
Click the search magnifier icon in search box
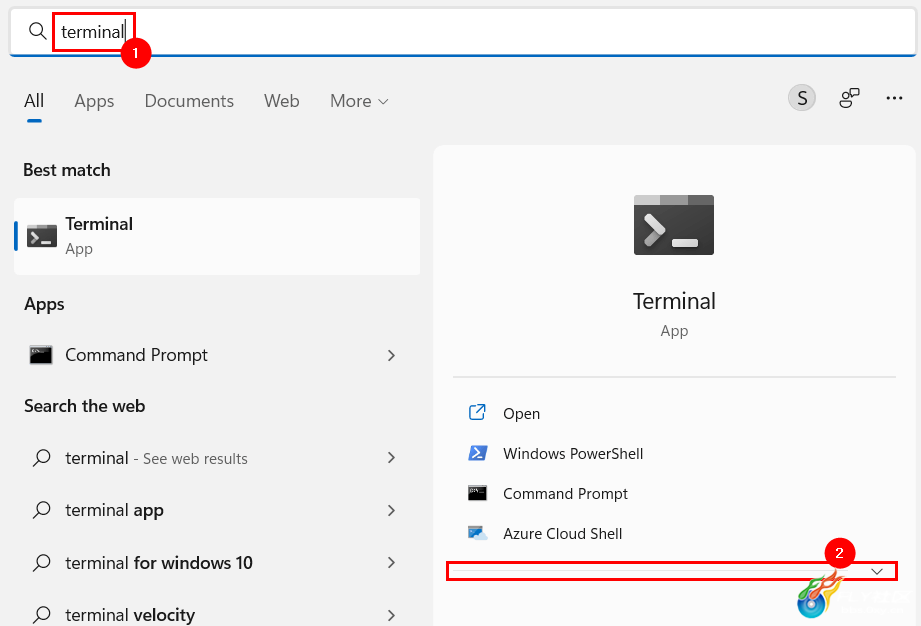pyautogui.click(x=37, y=31)
